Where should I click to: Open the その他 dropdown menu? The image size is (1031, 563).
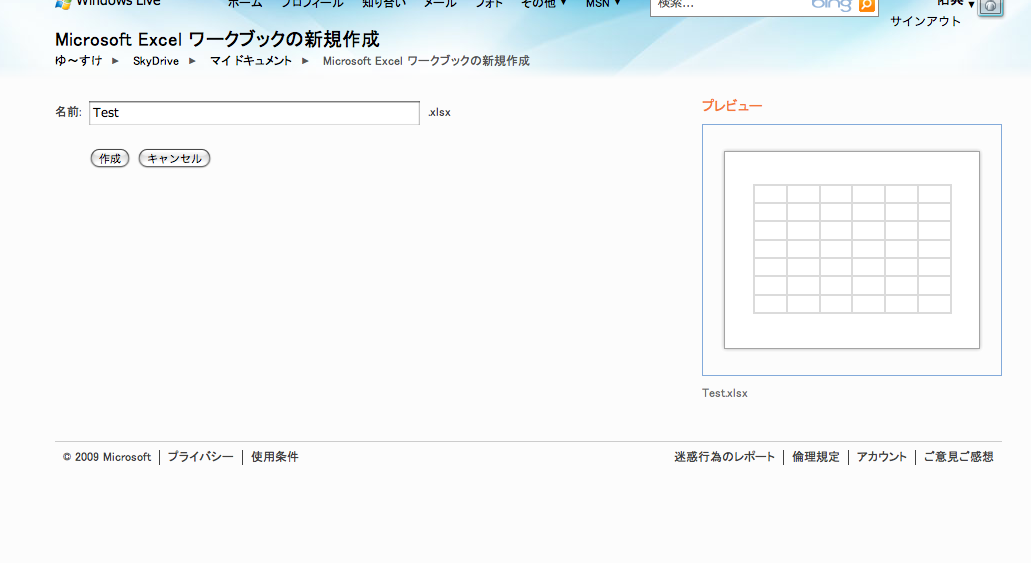(543, 4)
